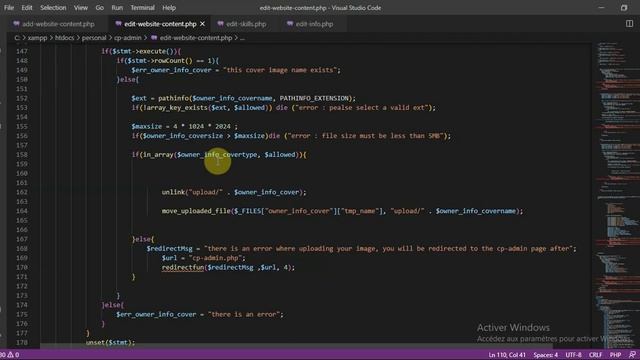Click PHP file icon on add-website-content.php tab
The height and width of the screenshot is (360, 640).
coord(16,24)
